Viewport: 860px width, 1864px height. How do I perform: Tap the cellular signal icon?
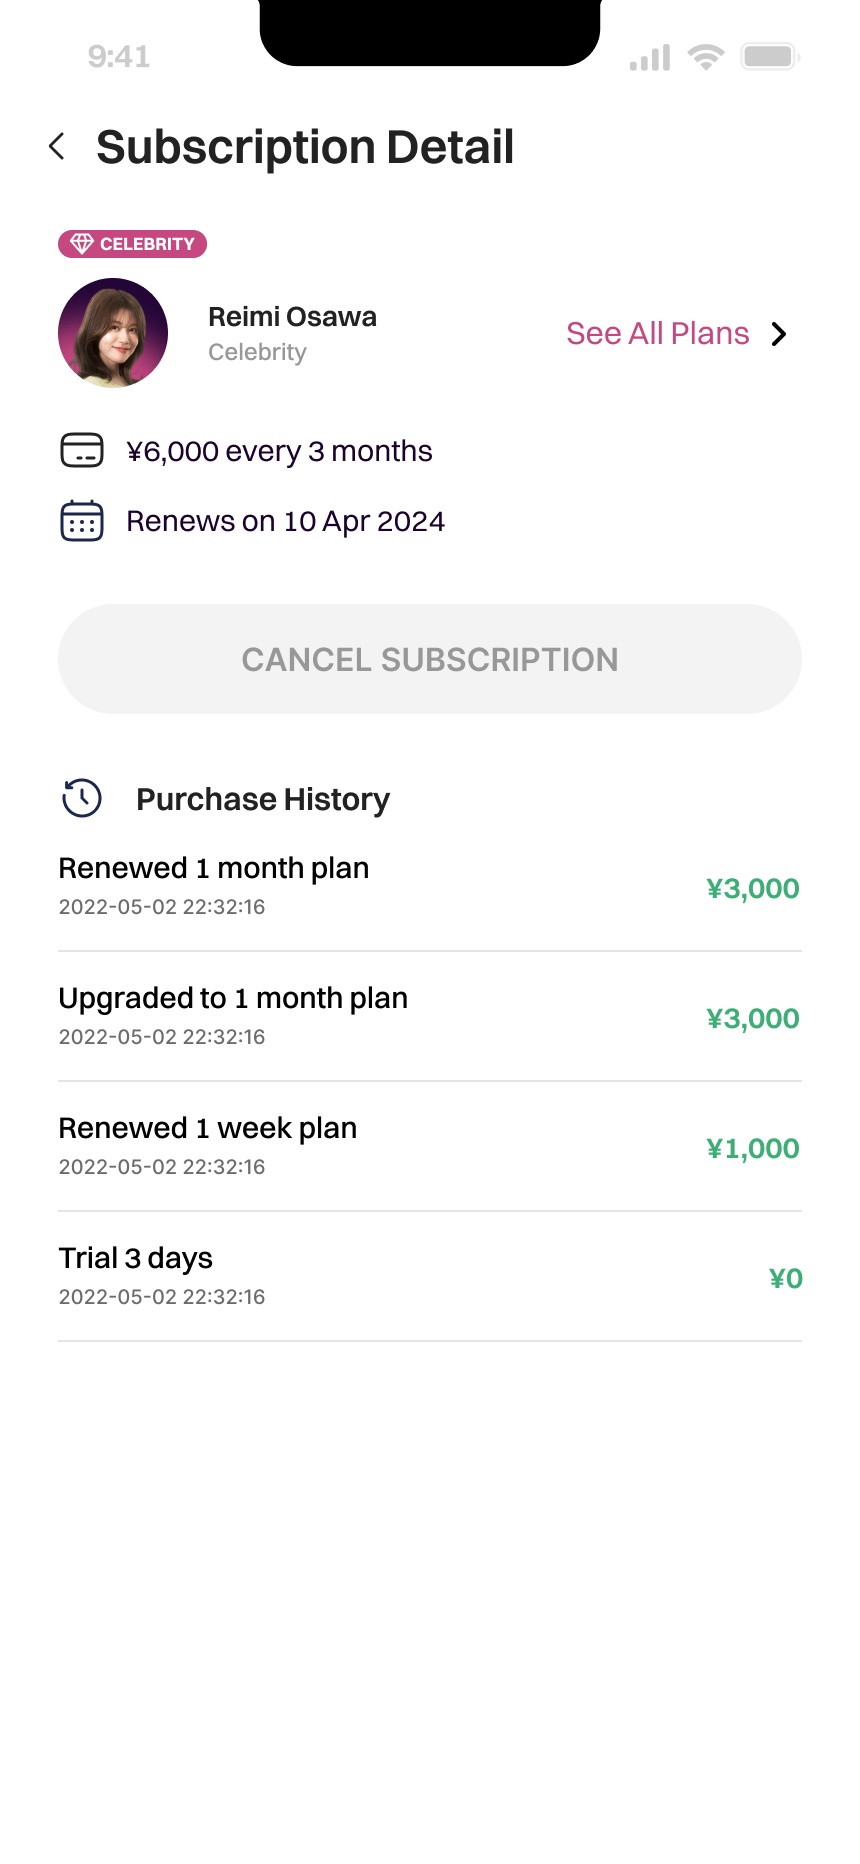click(x=650, y=58)
